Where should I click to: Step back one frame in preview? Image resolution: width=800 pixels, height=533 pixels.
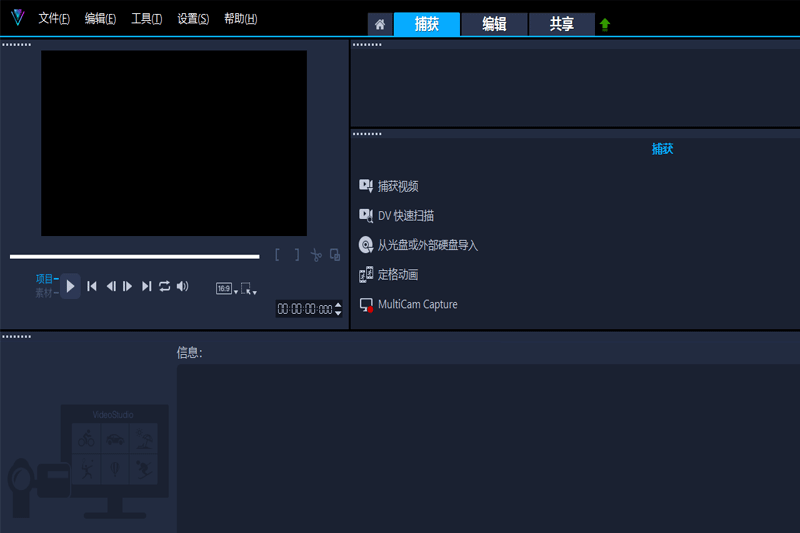point(111,287)
